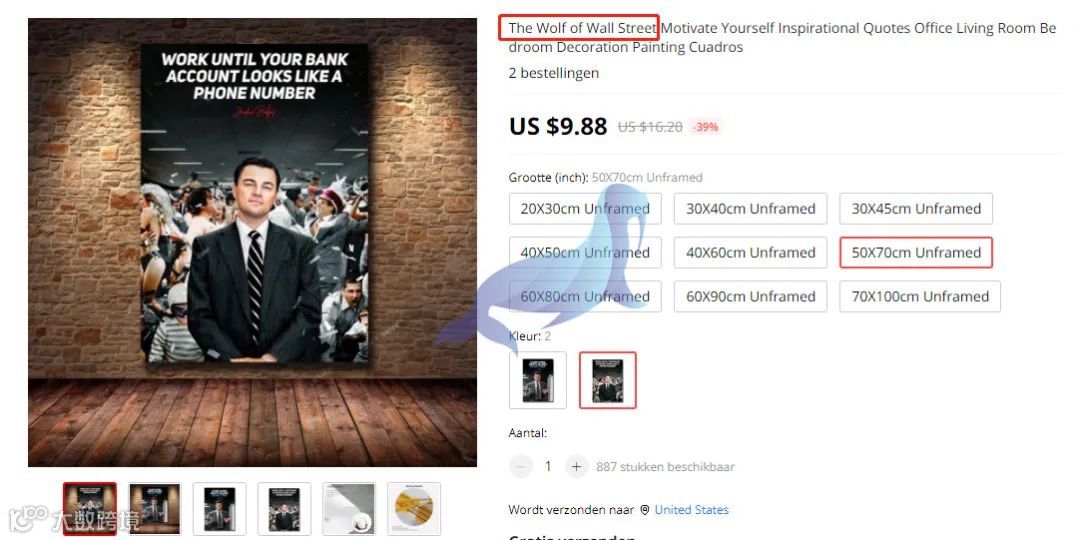Click the location pin icon beside United States
The image size is (1080, 540).
click(x=645, y=510)
